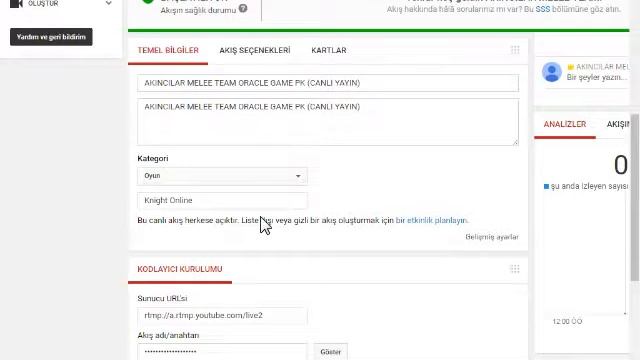The image size is (640, 360).
Task: Click Göster to reveal stream key
Action: tap(331, 352)
